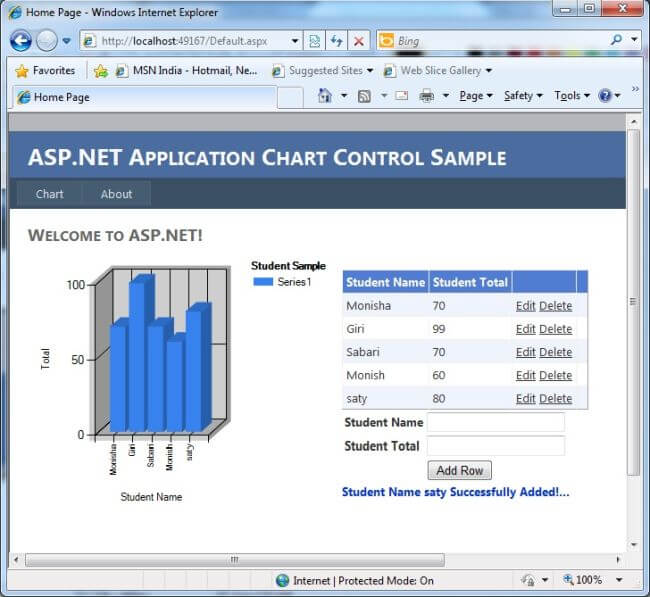Toggle the Compatibility View icon

(x=315, y=41)
